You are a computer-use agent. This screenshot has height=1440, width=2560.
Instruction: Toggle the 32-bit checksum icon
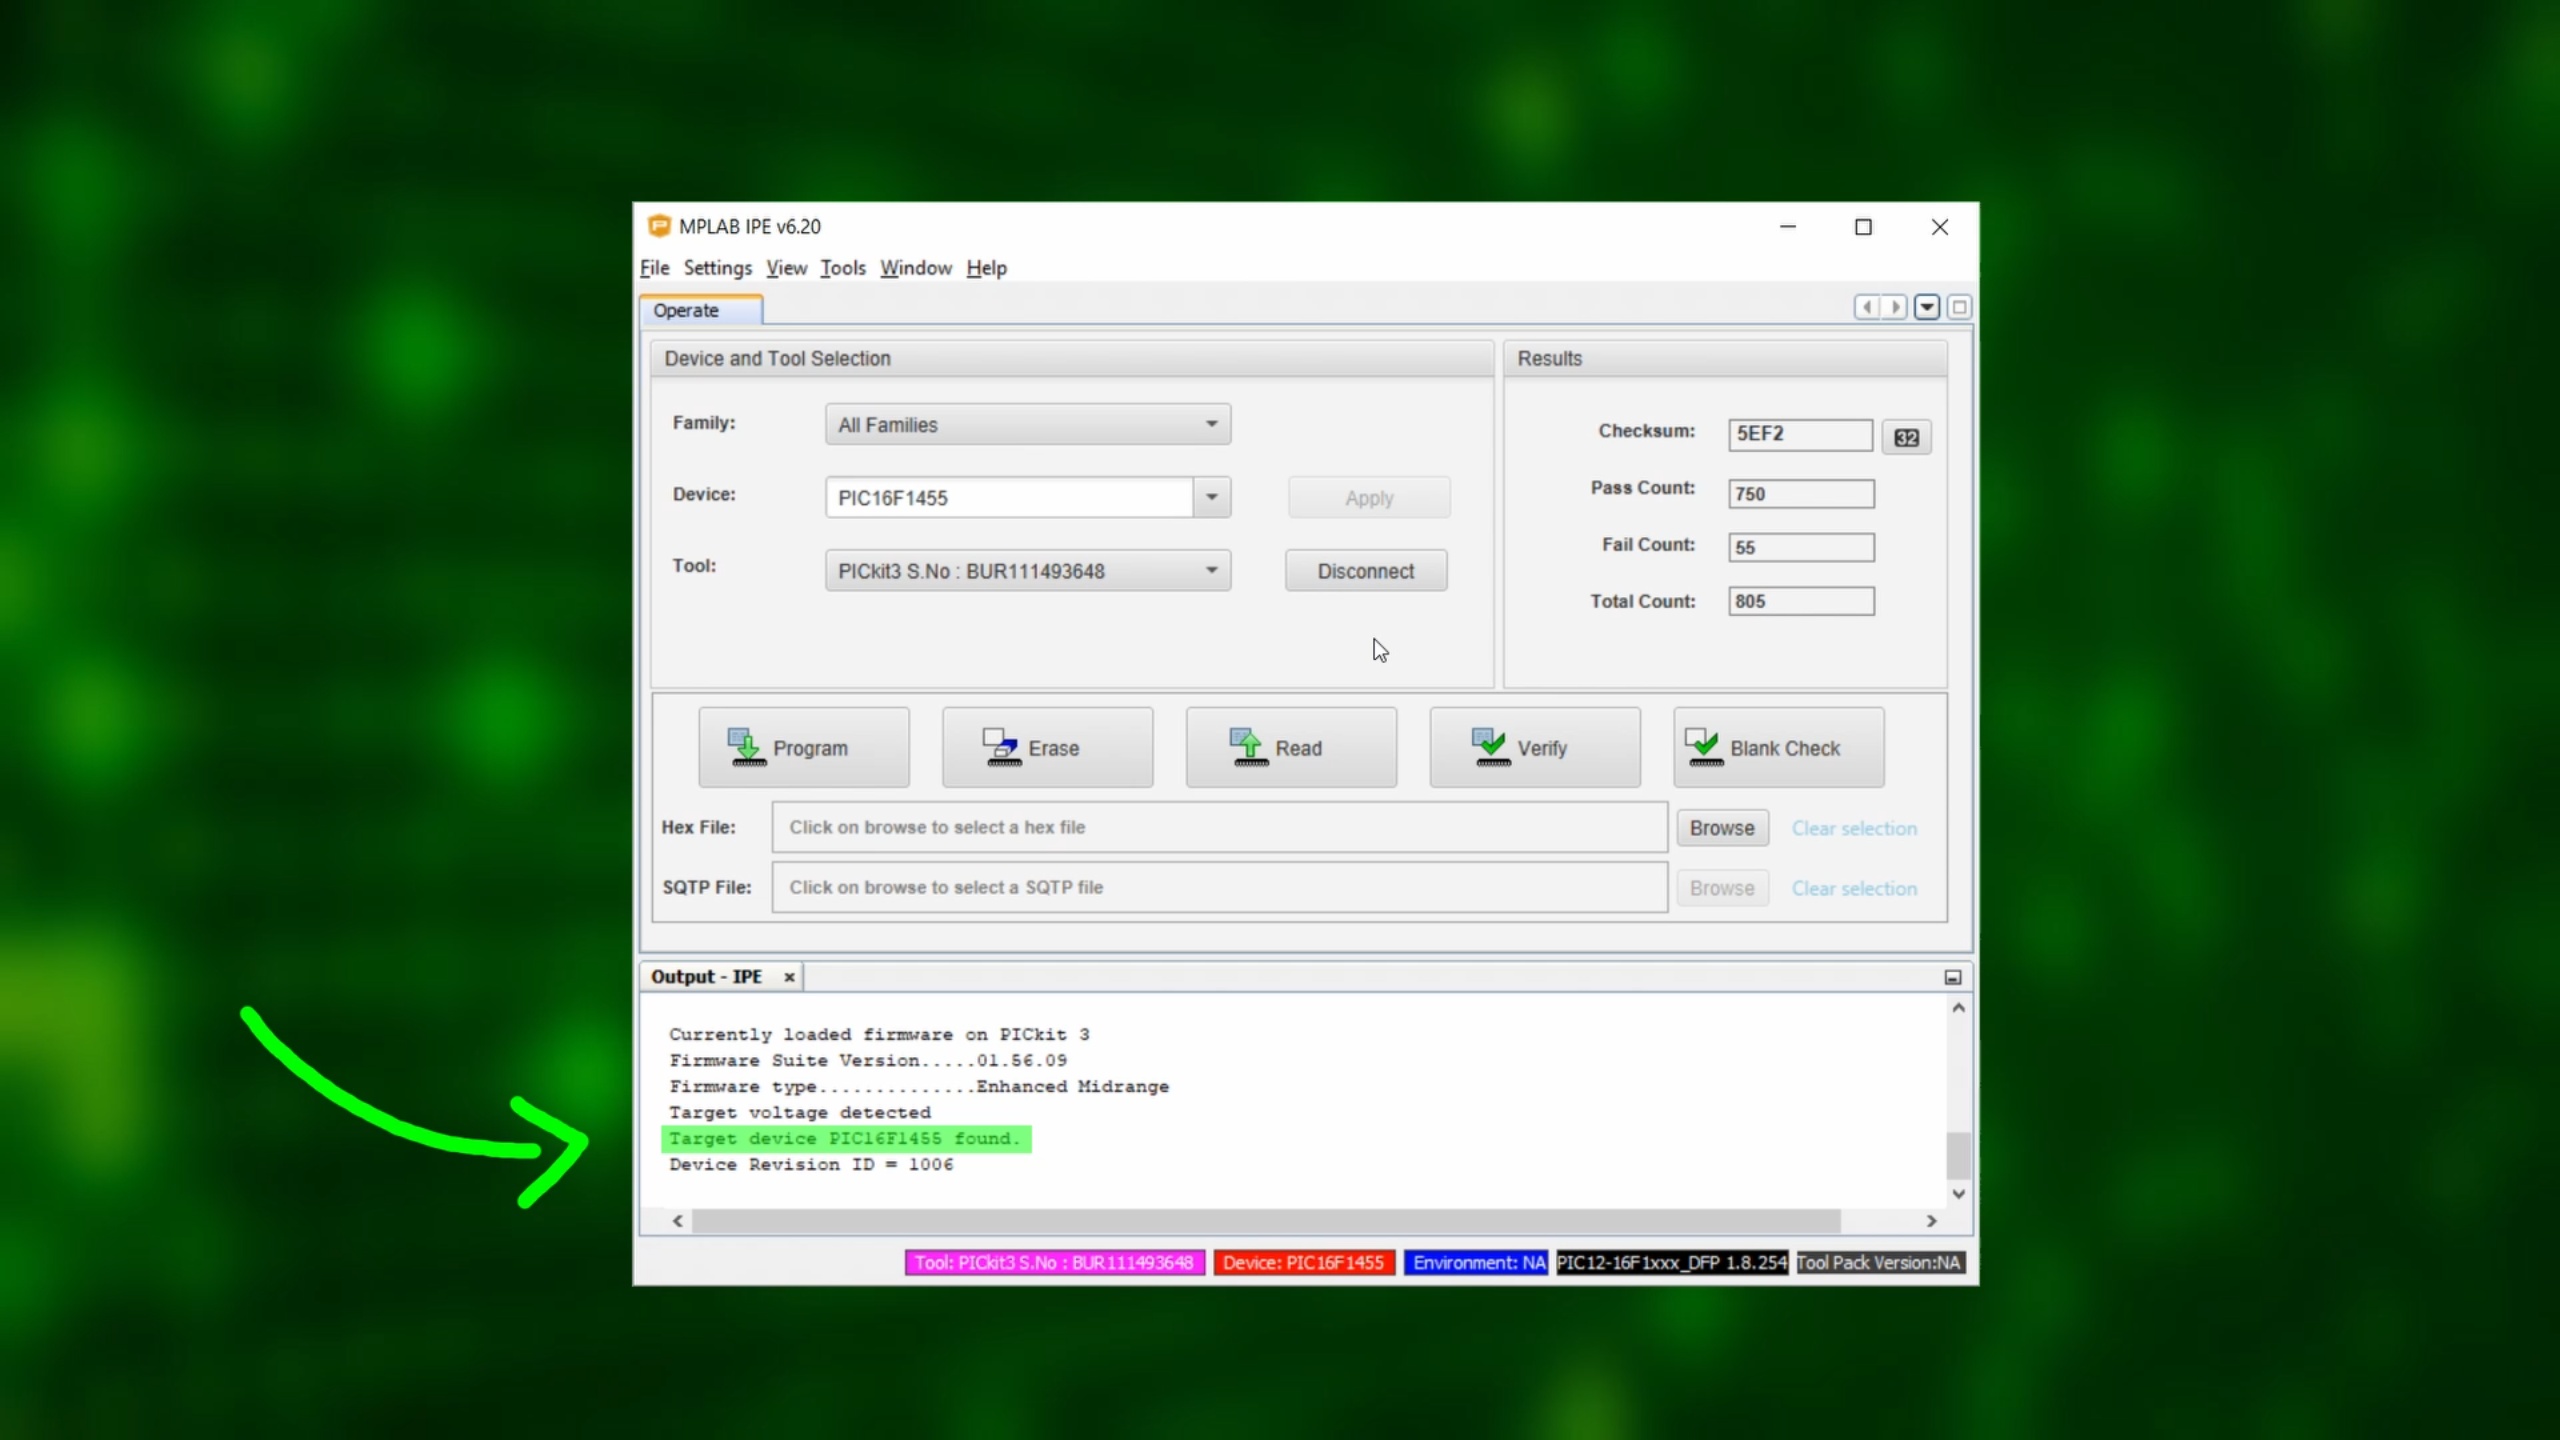point(1906,437)
